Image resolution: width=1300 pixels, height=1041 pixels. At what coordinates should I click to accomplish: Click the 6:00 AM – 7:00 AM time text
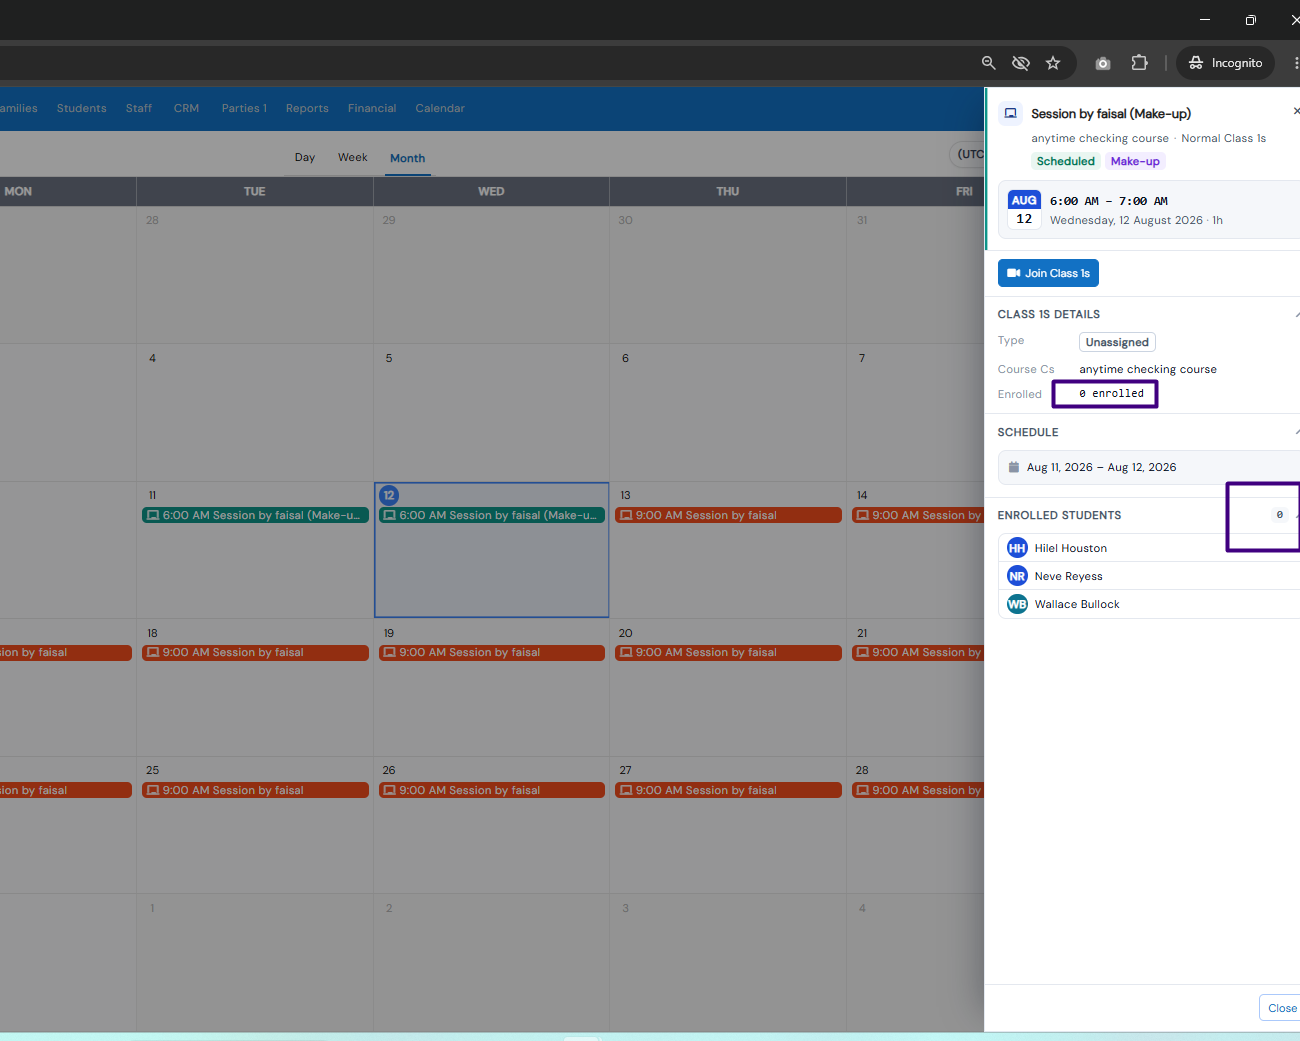(1109, 201)
